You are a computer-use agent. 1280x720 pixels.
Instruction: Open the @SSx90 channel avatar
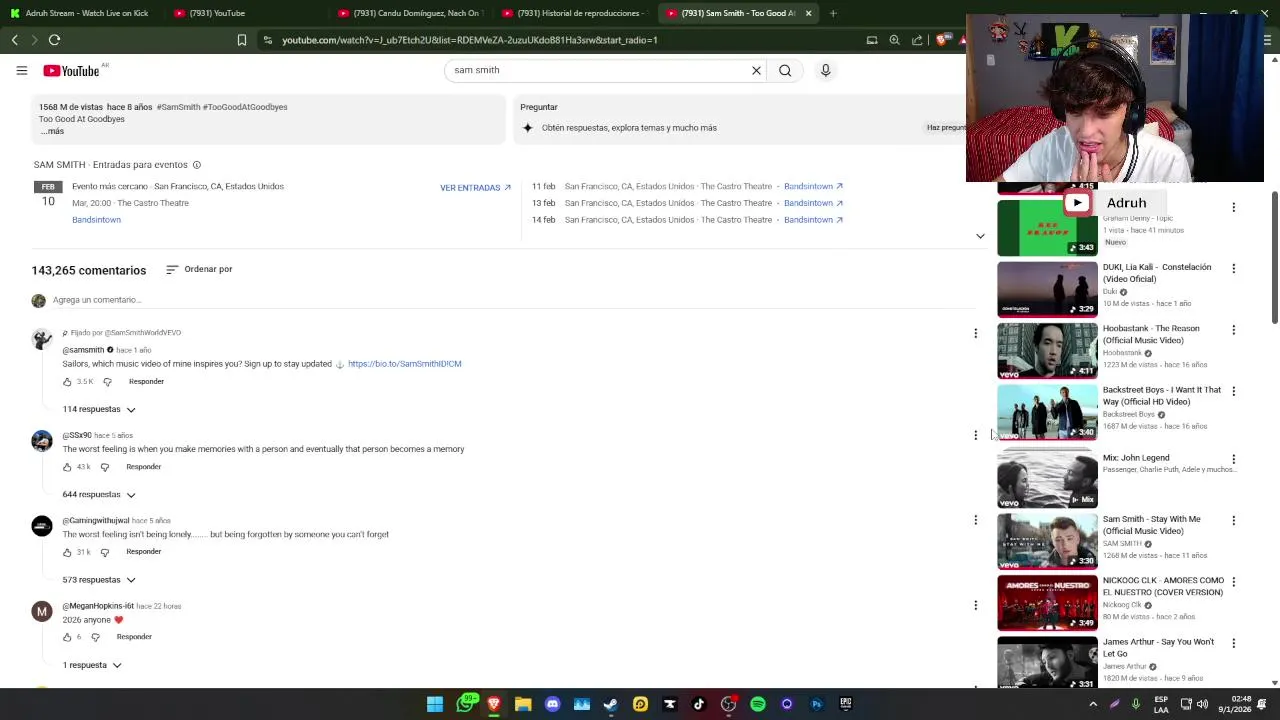[x=41, y=441]
